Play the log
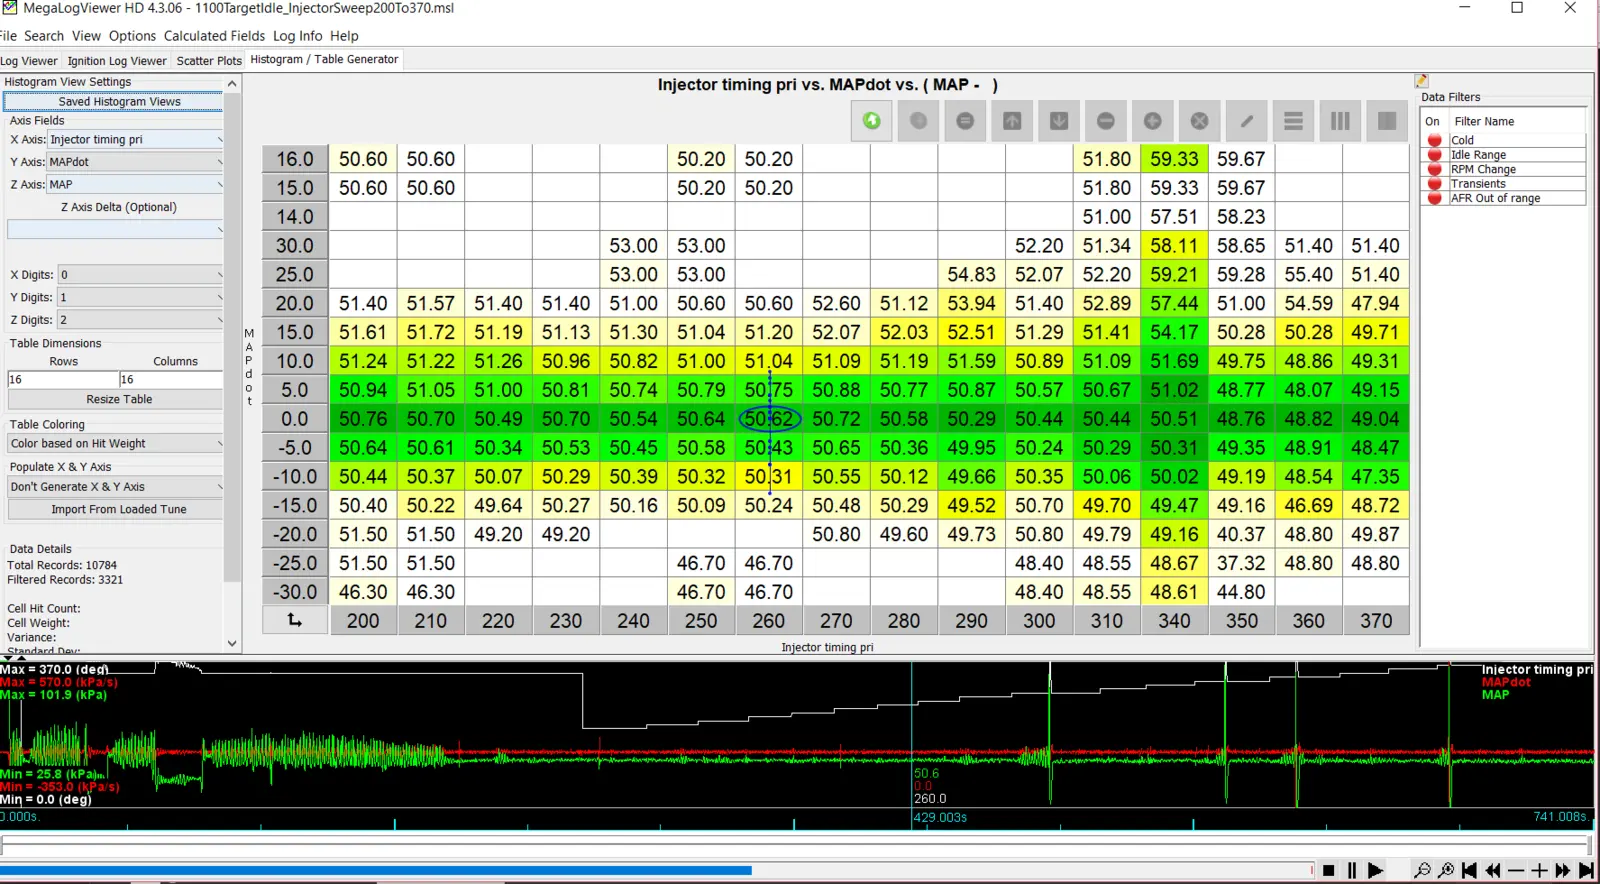 [x=1375, y=871]
